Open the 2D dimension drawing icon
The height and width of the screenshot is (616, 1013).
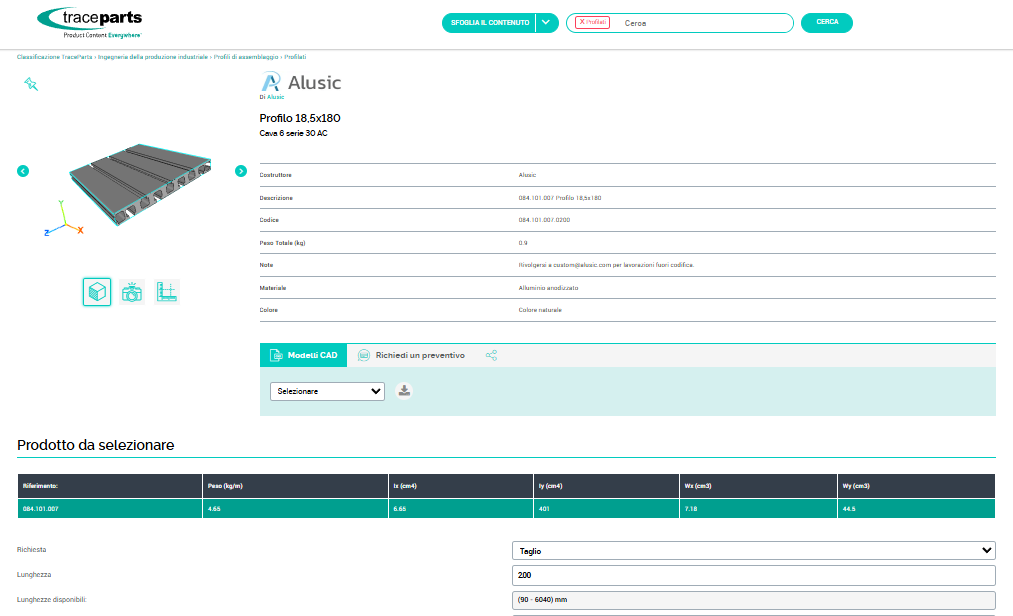(167, 292)
